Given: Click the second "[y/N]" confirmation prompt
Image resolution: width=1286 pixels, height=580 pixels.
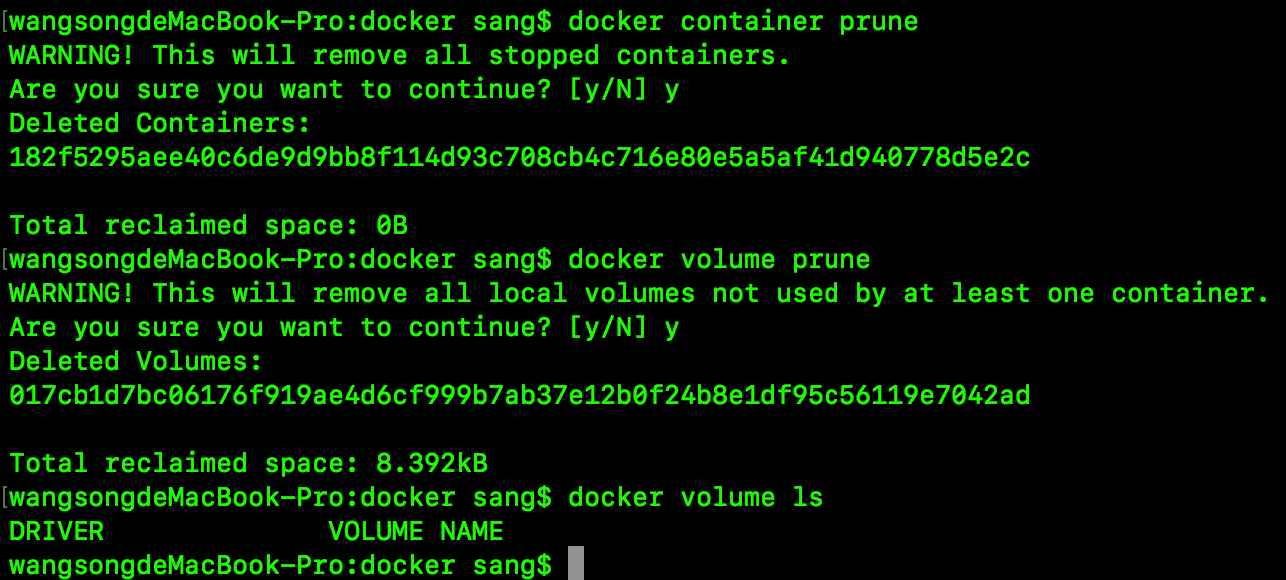Looking at the screenshot, I should (598, 328).
